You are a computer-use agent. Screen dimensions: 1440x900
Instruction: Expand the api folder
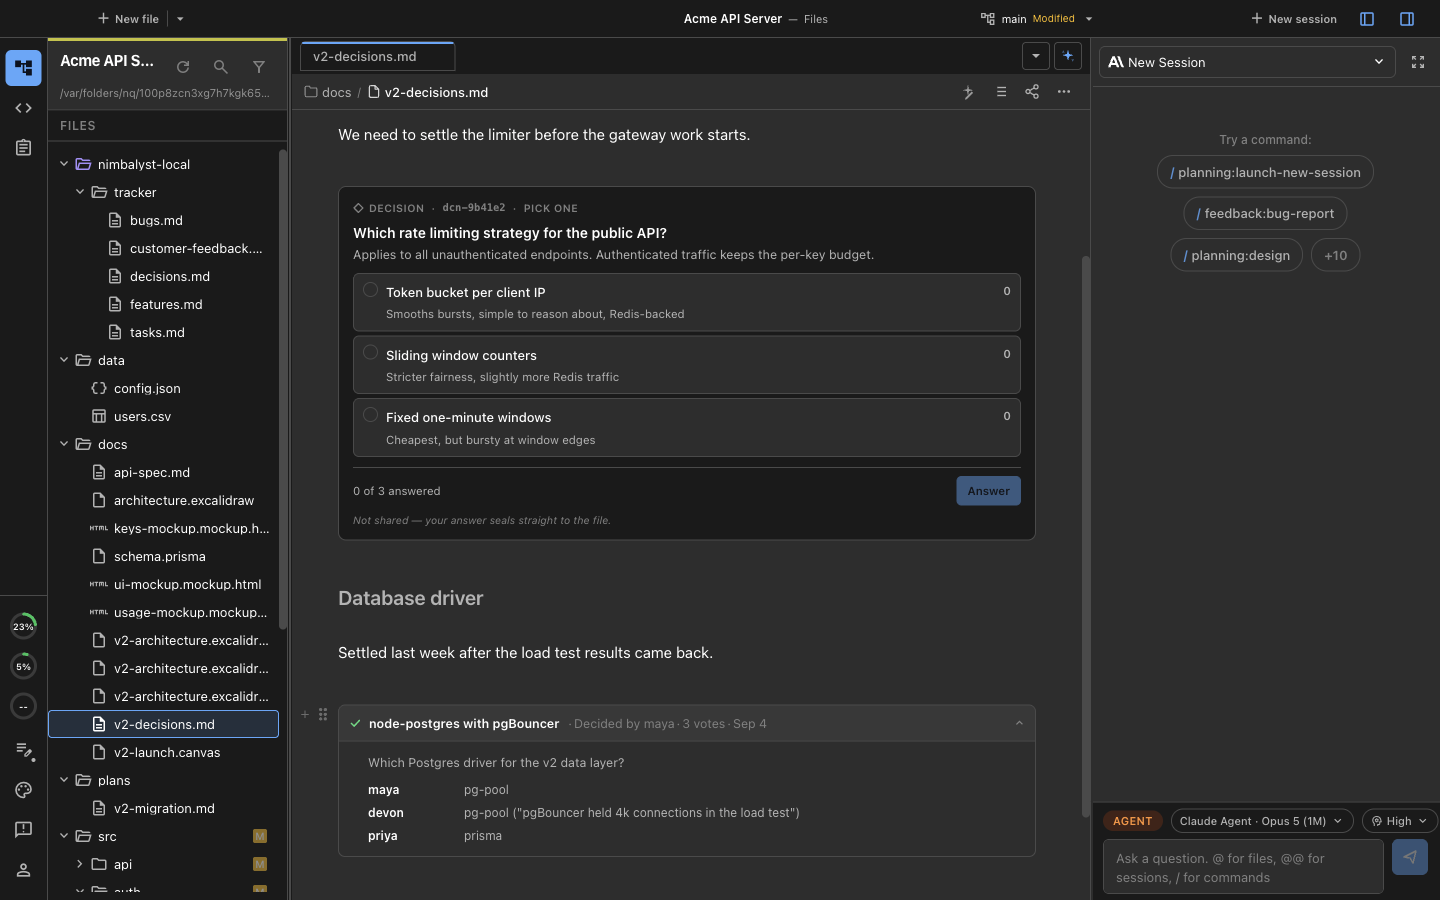tap(80, 864)
